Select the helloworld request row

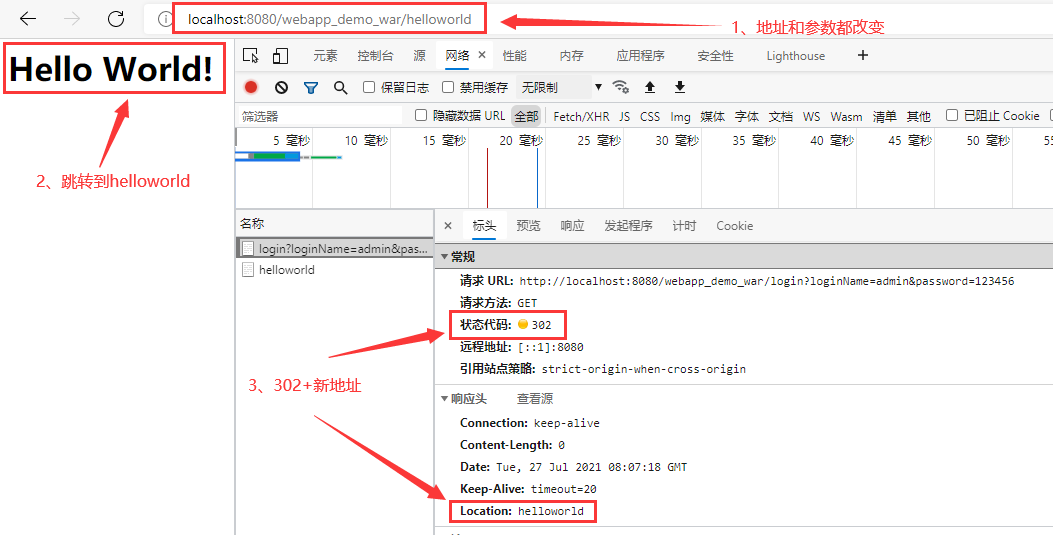pyautogui.click(x=335, y=270)
